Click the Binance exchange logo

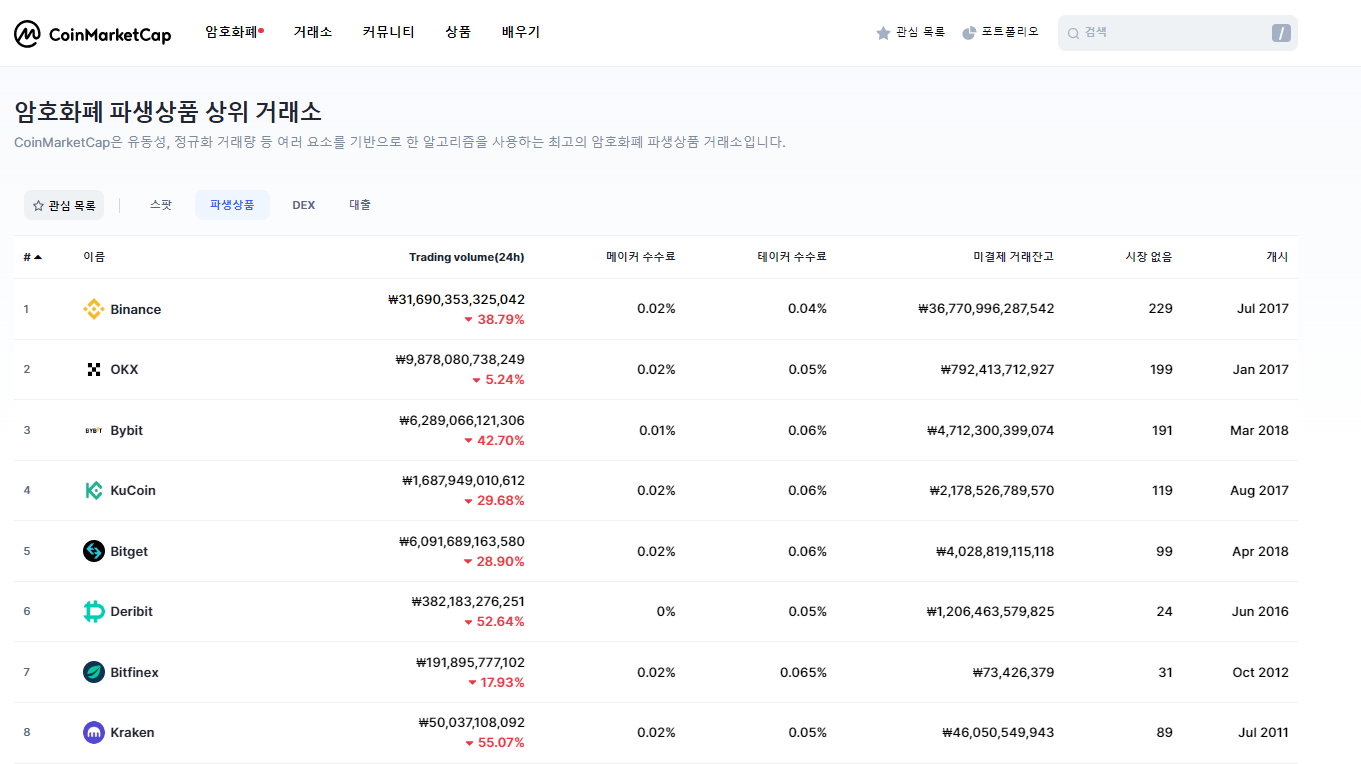click(x=94, y=309)
